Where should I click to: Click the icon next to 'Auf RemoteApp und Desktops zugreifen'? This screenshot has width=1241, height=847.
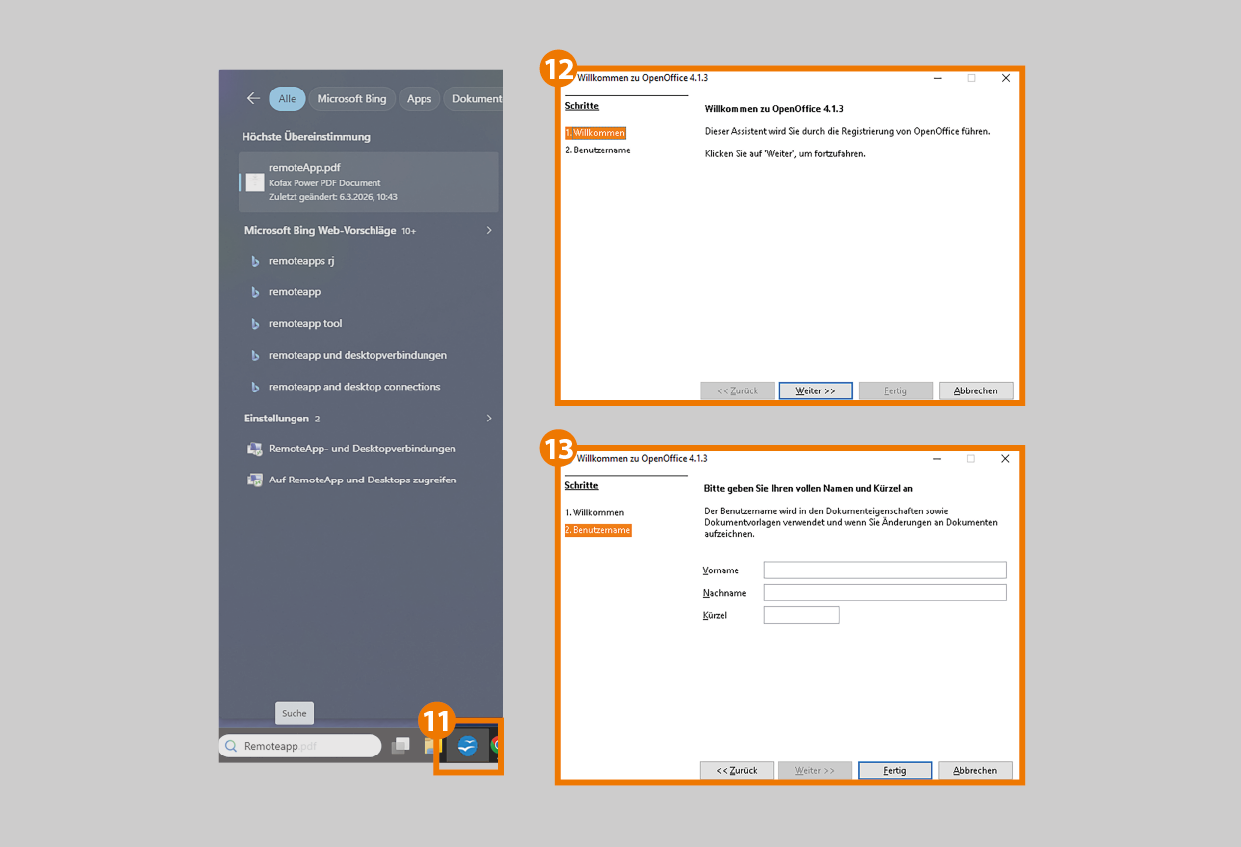255,480
